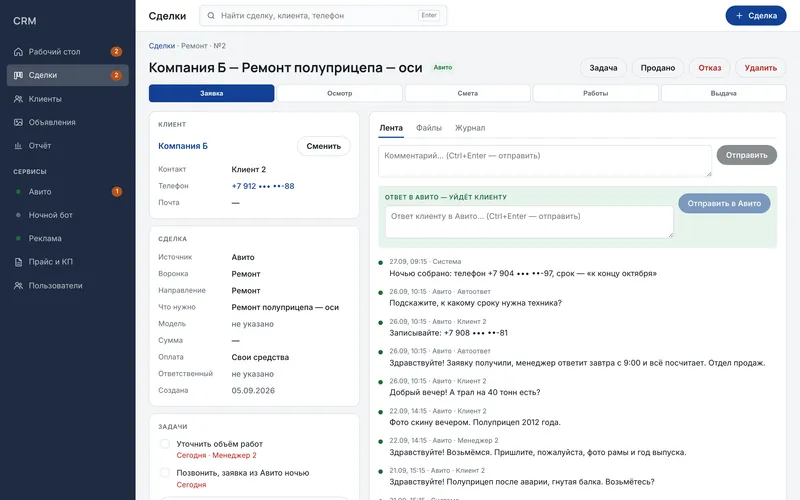Image resolution: width=800 pixels, height=500 pixels.
Task: Create new deal with + Сделка button
Action: tap(756, 16)
